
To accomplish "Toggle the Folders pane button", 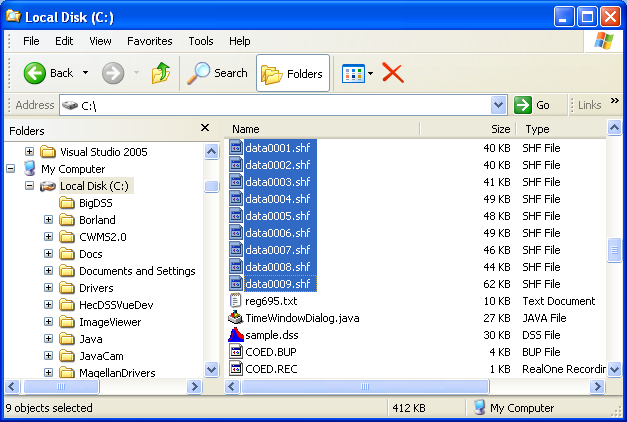I will [293, 73].
